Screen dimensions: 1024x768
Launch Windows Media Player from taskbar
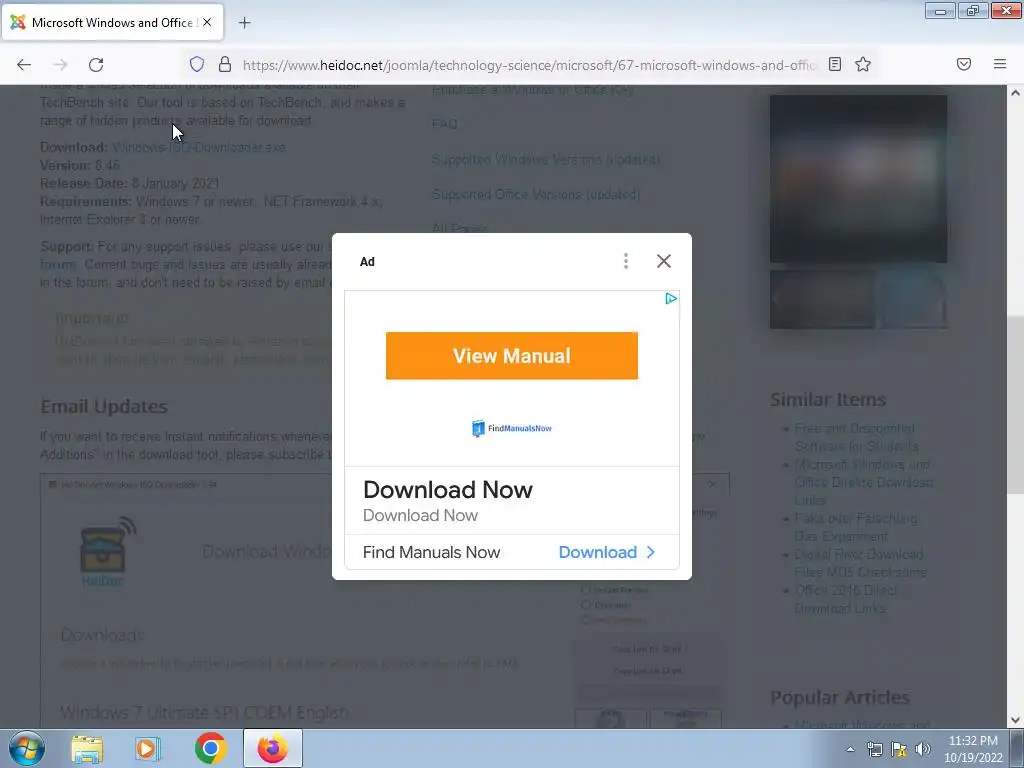(x=148, y=749)
